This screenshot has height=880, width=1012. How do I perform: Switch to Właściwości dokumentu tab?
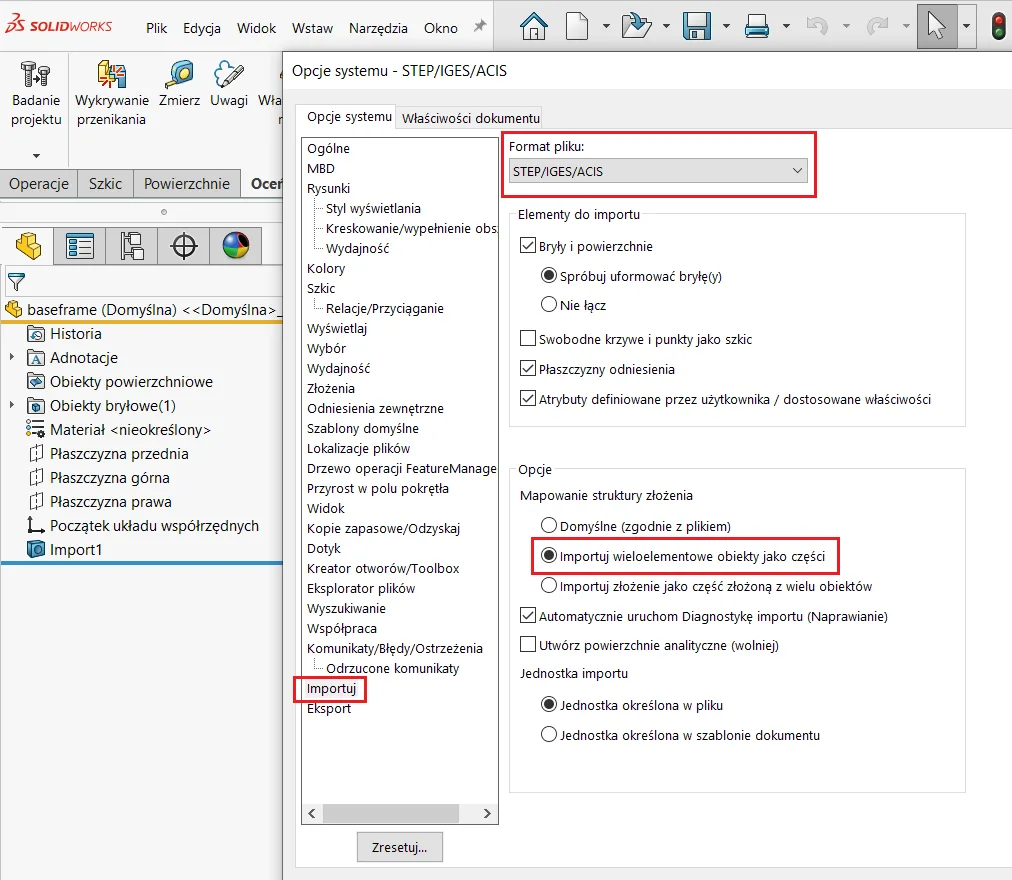point(471,118)
